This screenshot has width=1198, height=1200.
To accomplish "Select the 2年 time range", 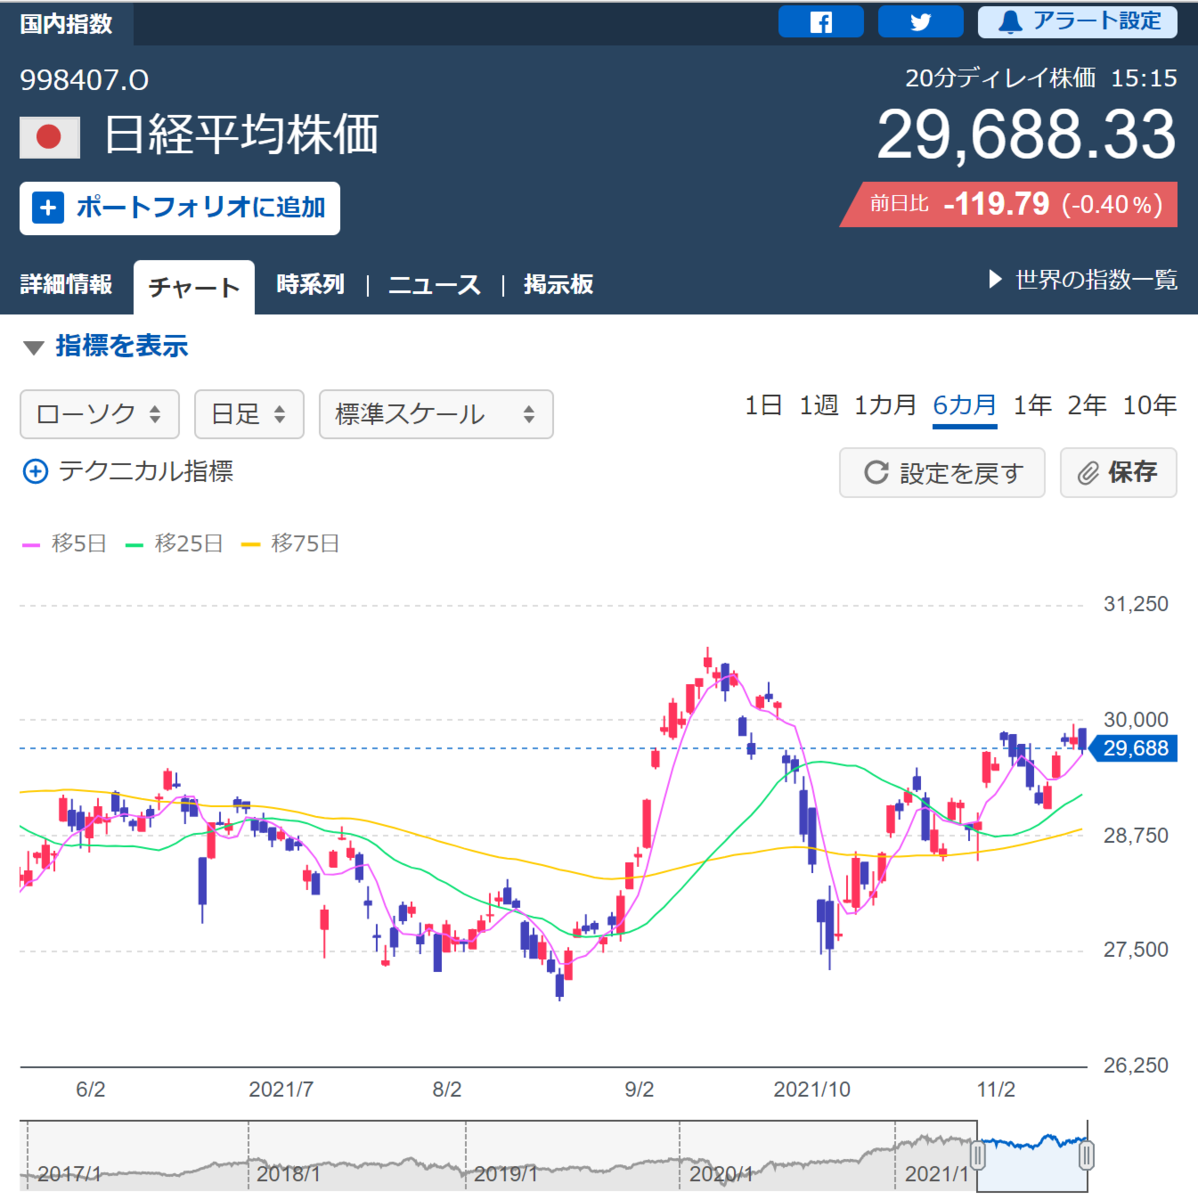I will (x=1087, y=406).
